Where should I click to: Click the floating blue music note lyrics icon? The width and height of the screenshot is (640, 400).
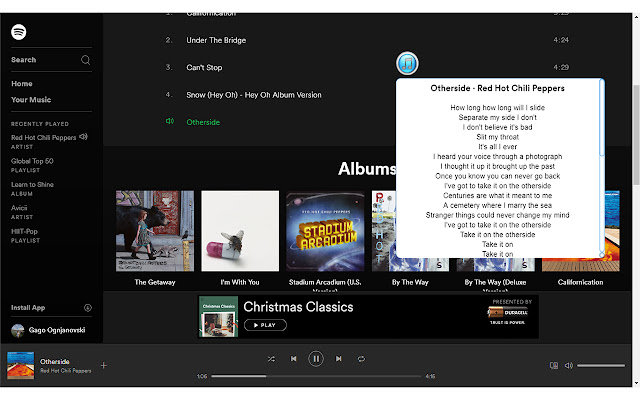(407, 63)
